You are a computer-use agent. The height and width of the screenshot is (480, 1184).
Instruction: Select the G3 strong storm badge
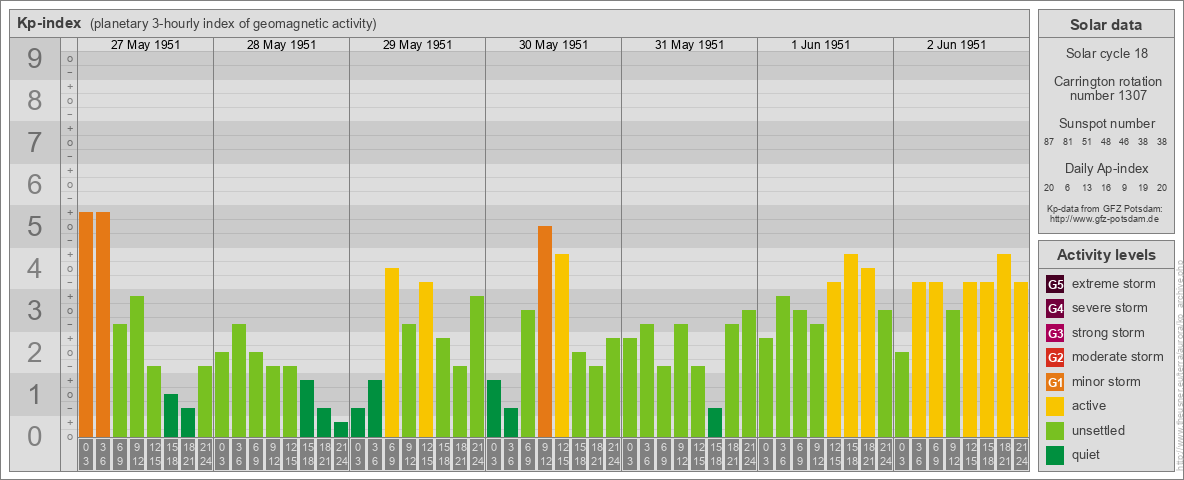pos(1055,333)
